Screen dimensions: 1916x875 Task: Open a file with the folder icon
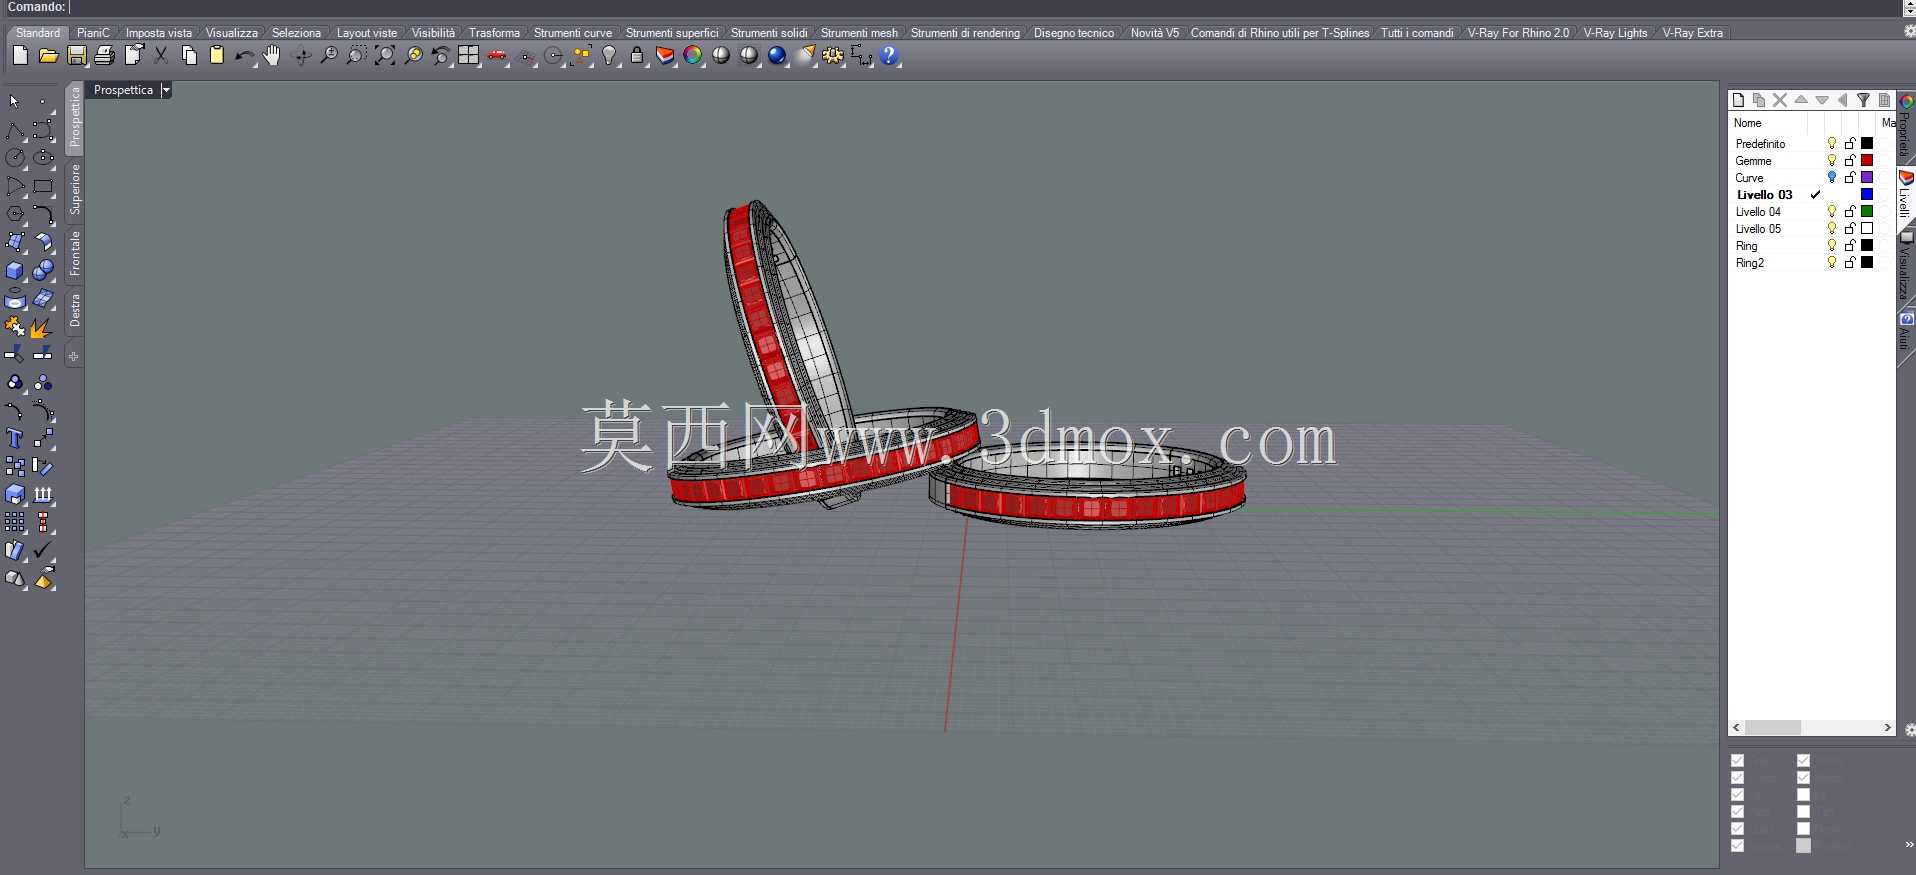pyautogui.click(x=48, y=56)
